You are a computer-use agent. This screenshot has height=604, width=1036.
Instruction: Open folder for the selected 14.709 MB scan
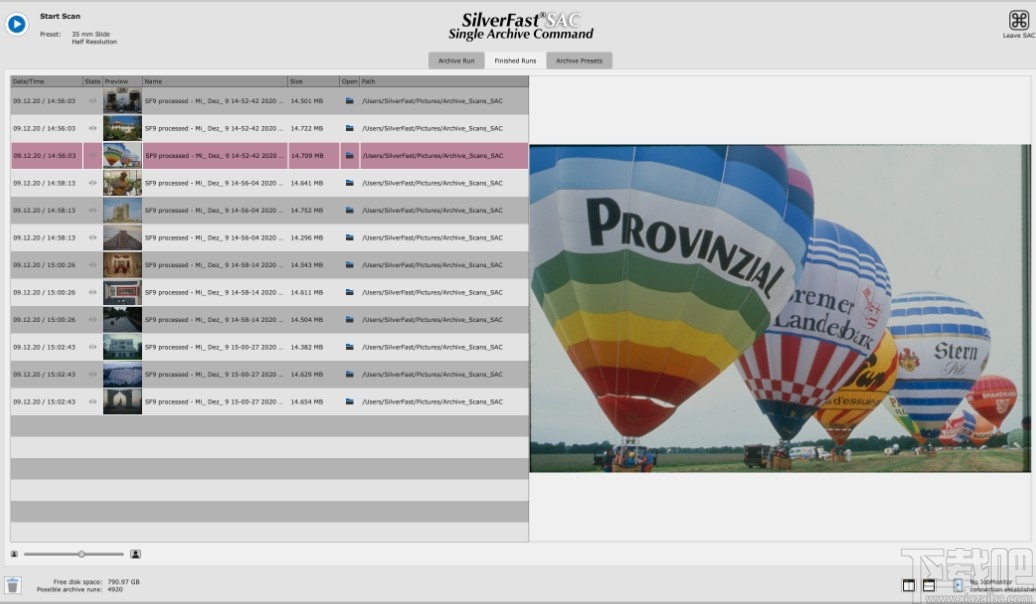350,156
